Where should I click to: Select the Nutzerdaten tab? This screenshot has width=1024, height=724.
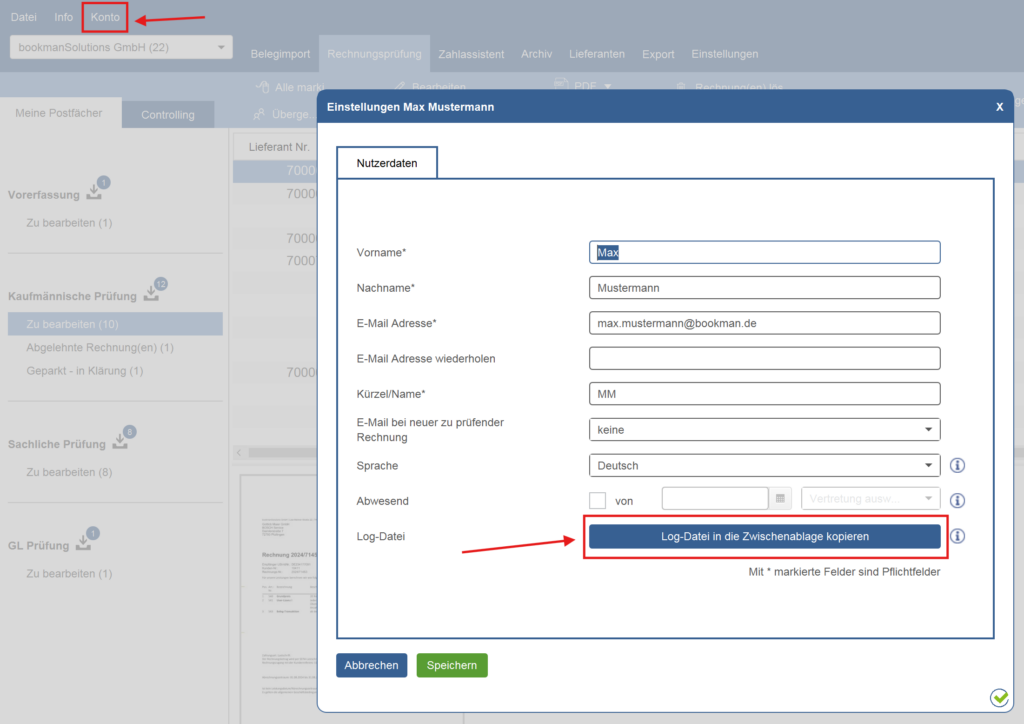(387, 163)
